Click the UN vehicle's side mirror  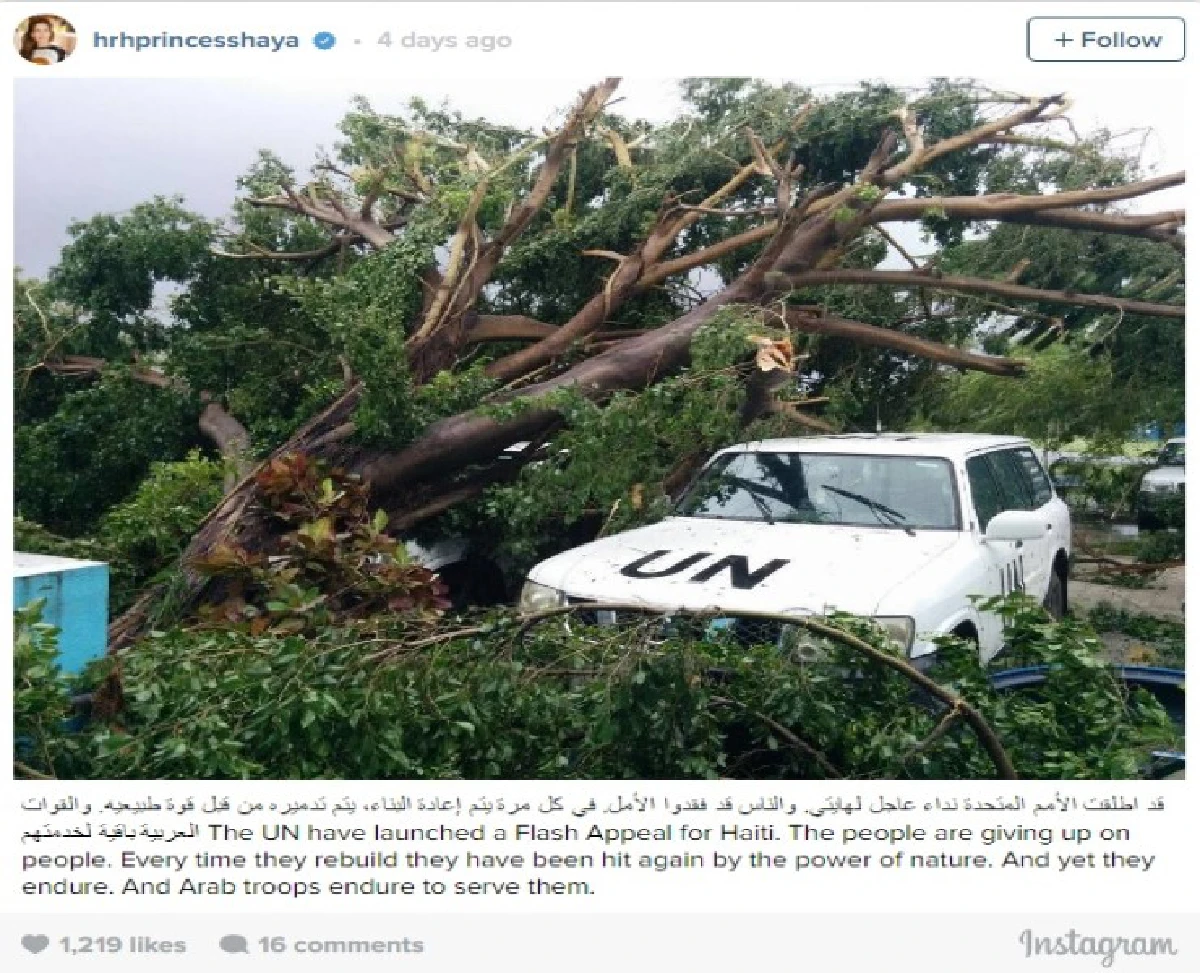coord(1014,526)
